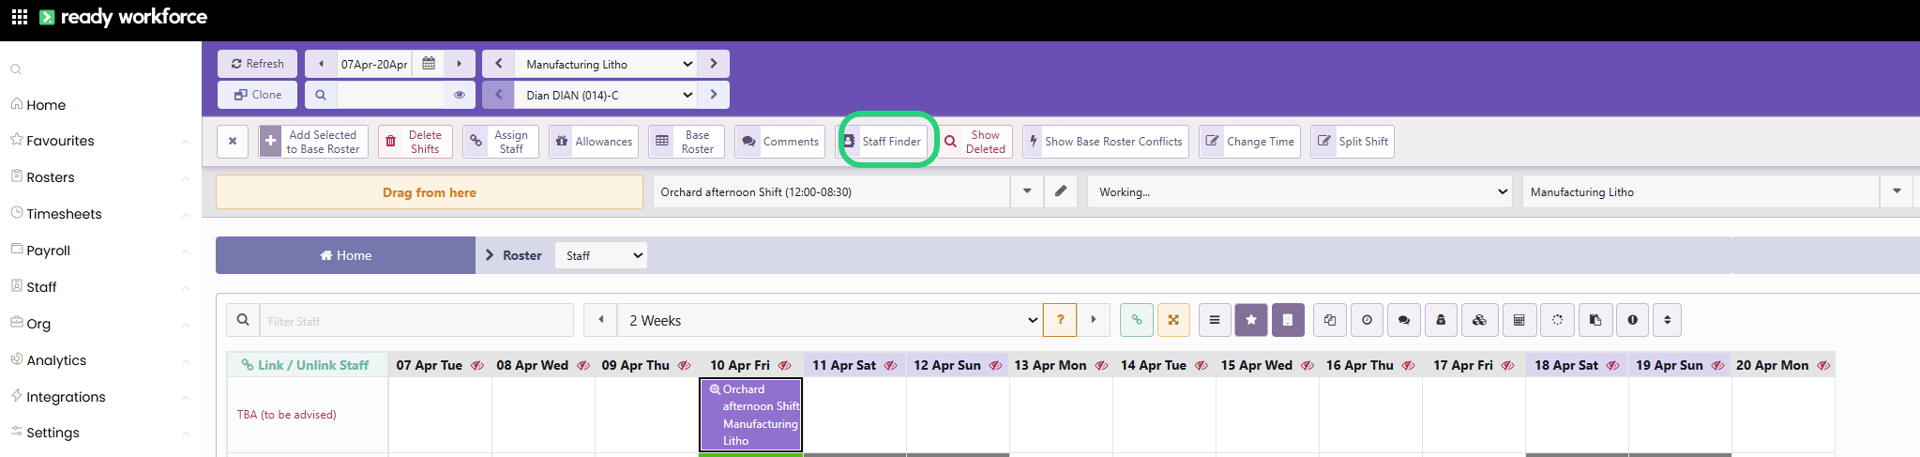Click the Filter Staff input field
Screen dimensions: 1920x457
click(x=416, y=320)
